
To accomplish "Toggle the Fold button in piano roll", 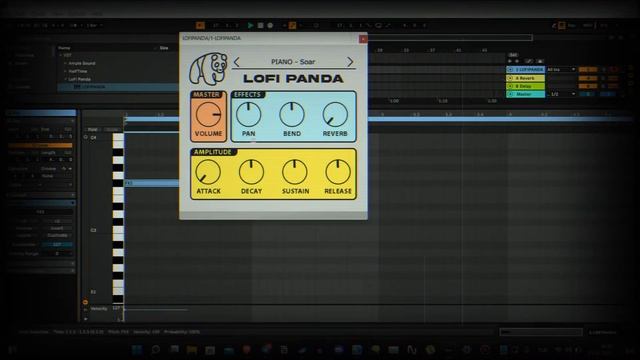I will point(92,129).
